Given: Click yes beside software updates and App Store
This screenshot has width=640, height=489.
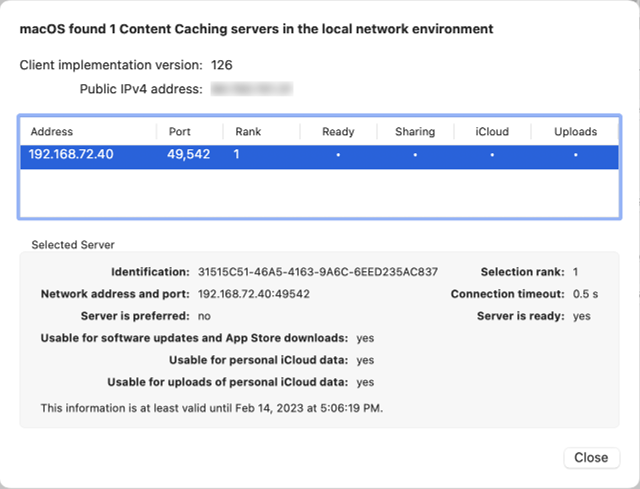Looking at the screenshot, I should pyautogui.click(x=365, y=338).
